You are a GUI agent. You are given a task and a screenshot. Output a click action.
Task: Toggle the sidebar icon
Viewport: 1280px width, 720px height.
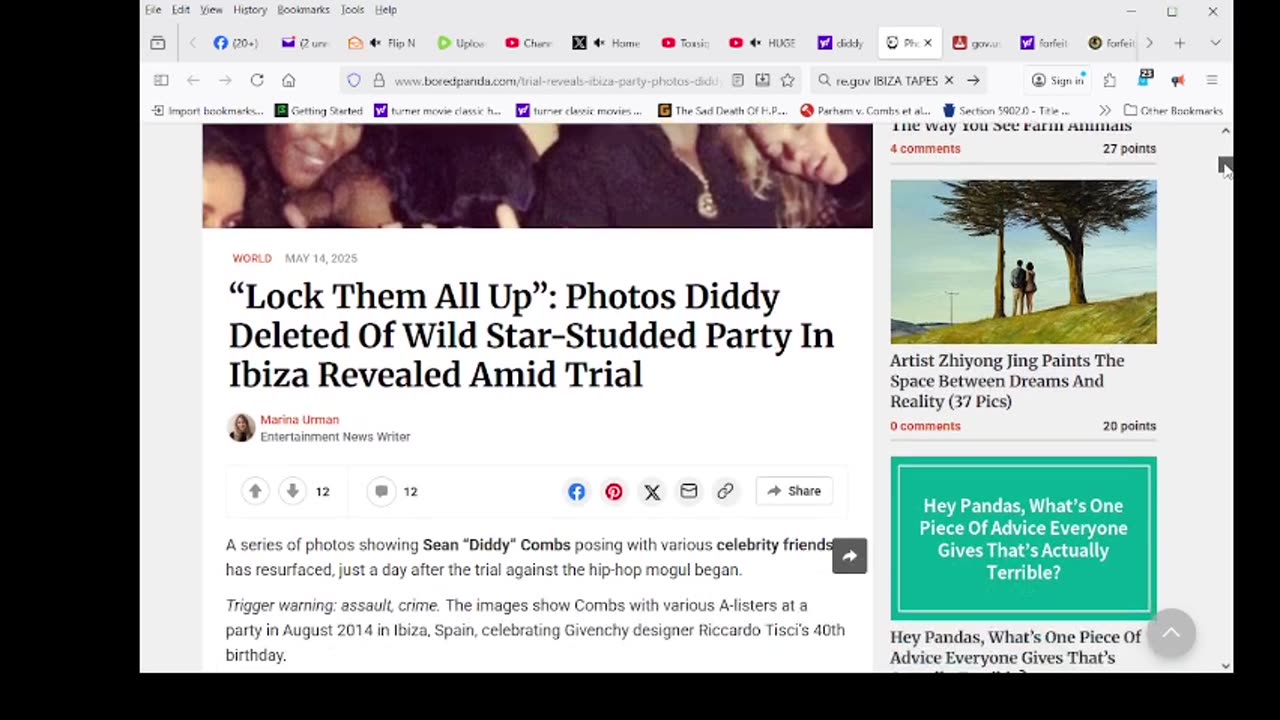(160, 80)
